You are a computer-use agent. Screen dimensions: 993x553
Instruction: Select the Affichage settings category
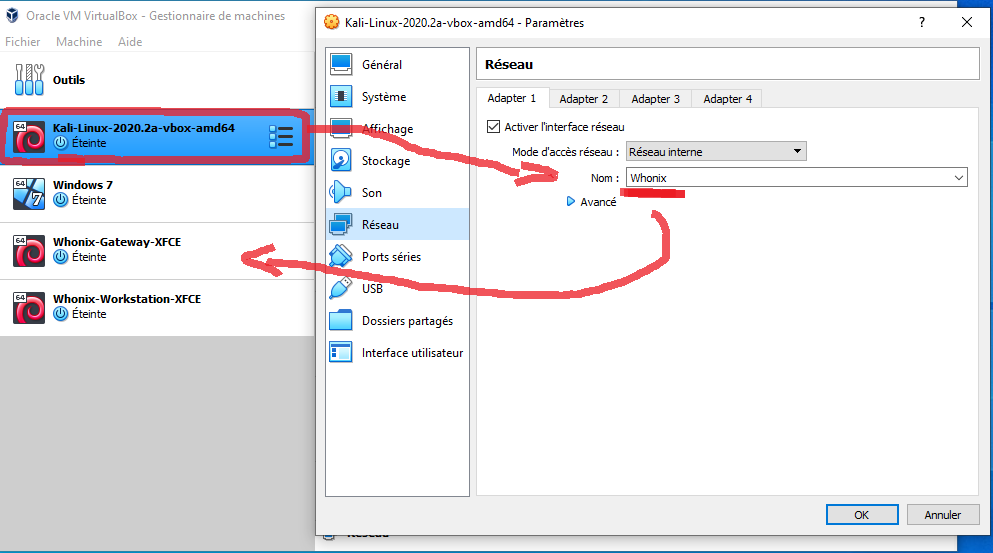pos(398,129)
